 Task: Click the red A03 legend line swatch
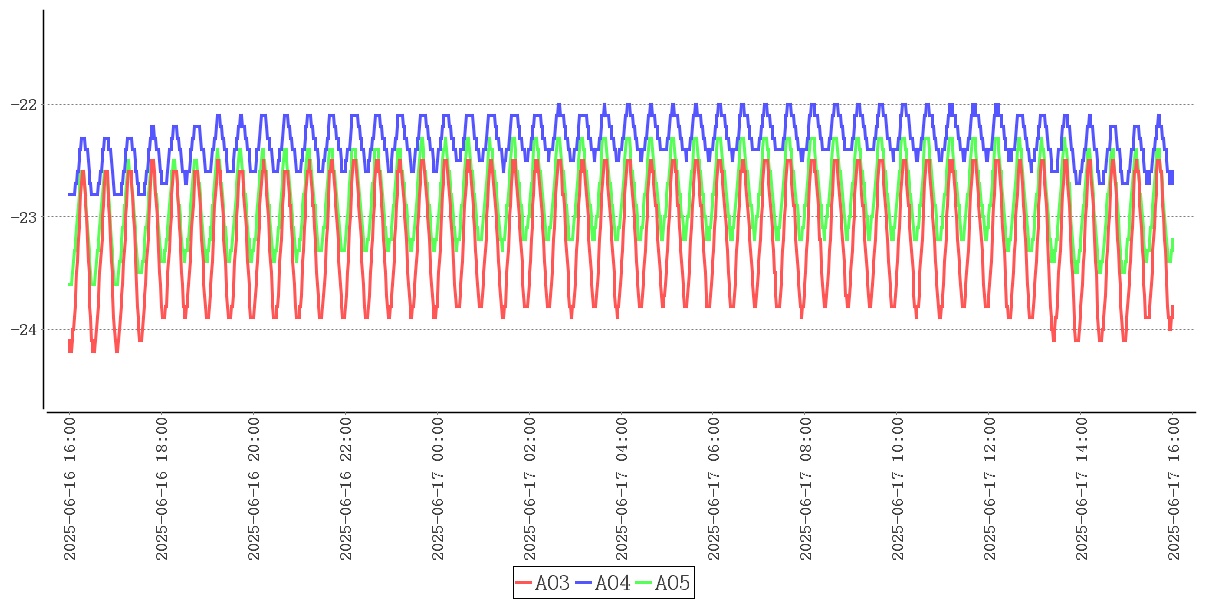click(525, 583)
